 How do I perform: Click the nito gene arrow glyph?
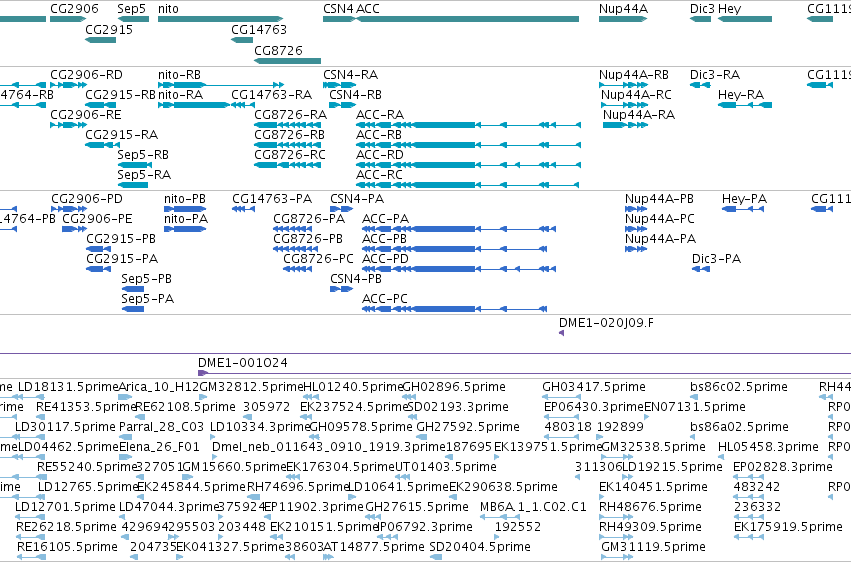tap(220, 19)
